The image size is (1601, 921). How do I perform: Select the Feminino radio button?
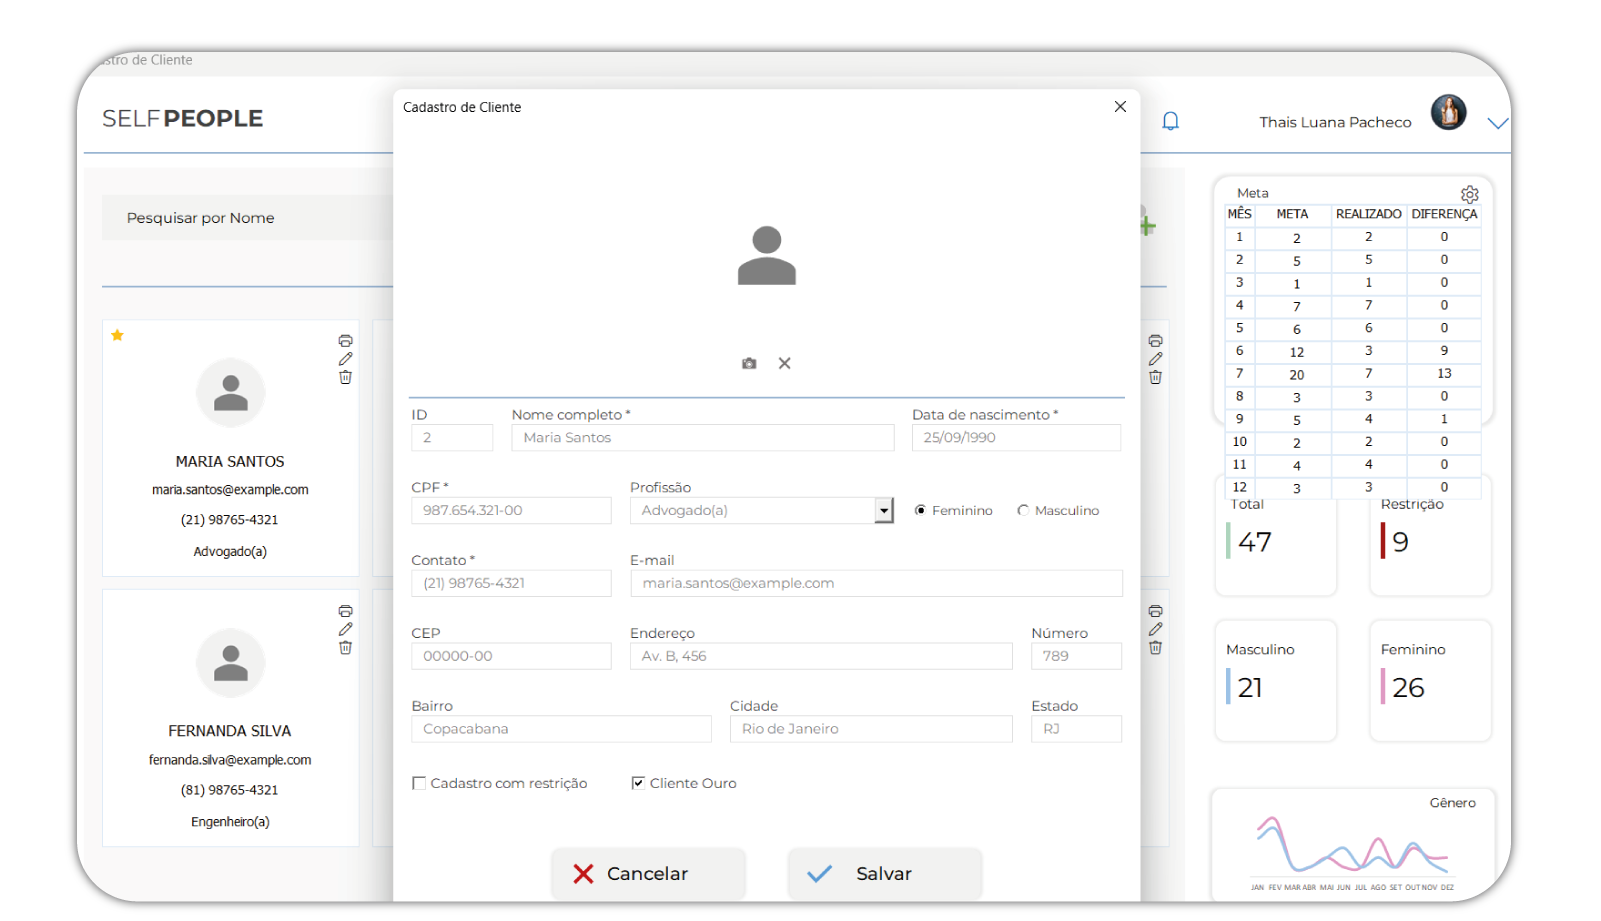920,511
